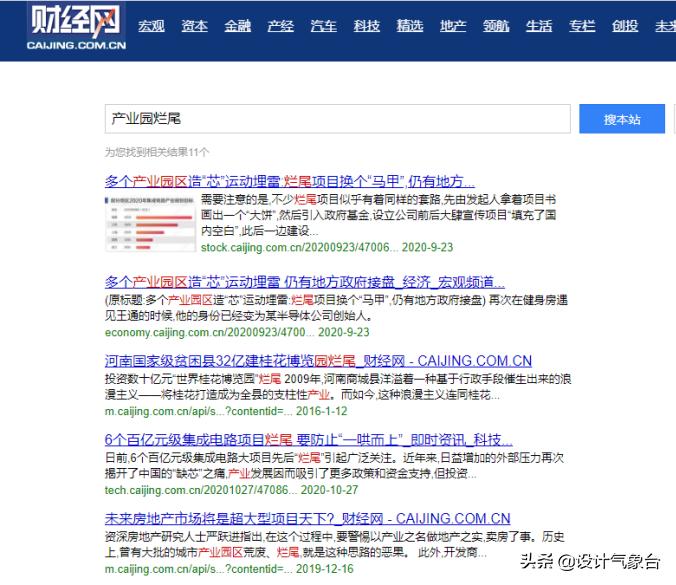Click the 财经网 CAIJING.COM.CN logo

(76, 27)
